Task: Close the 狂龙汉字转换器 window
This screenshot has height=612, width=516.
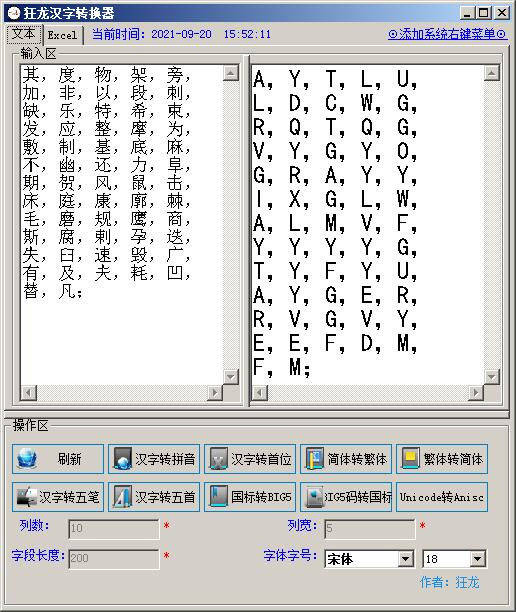Action: coord(502,13)
